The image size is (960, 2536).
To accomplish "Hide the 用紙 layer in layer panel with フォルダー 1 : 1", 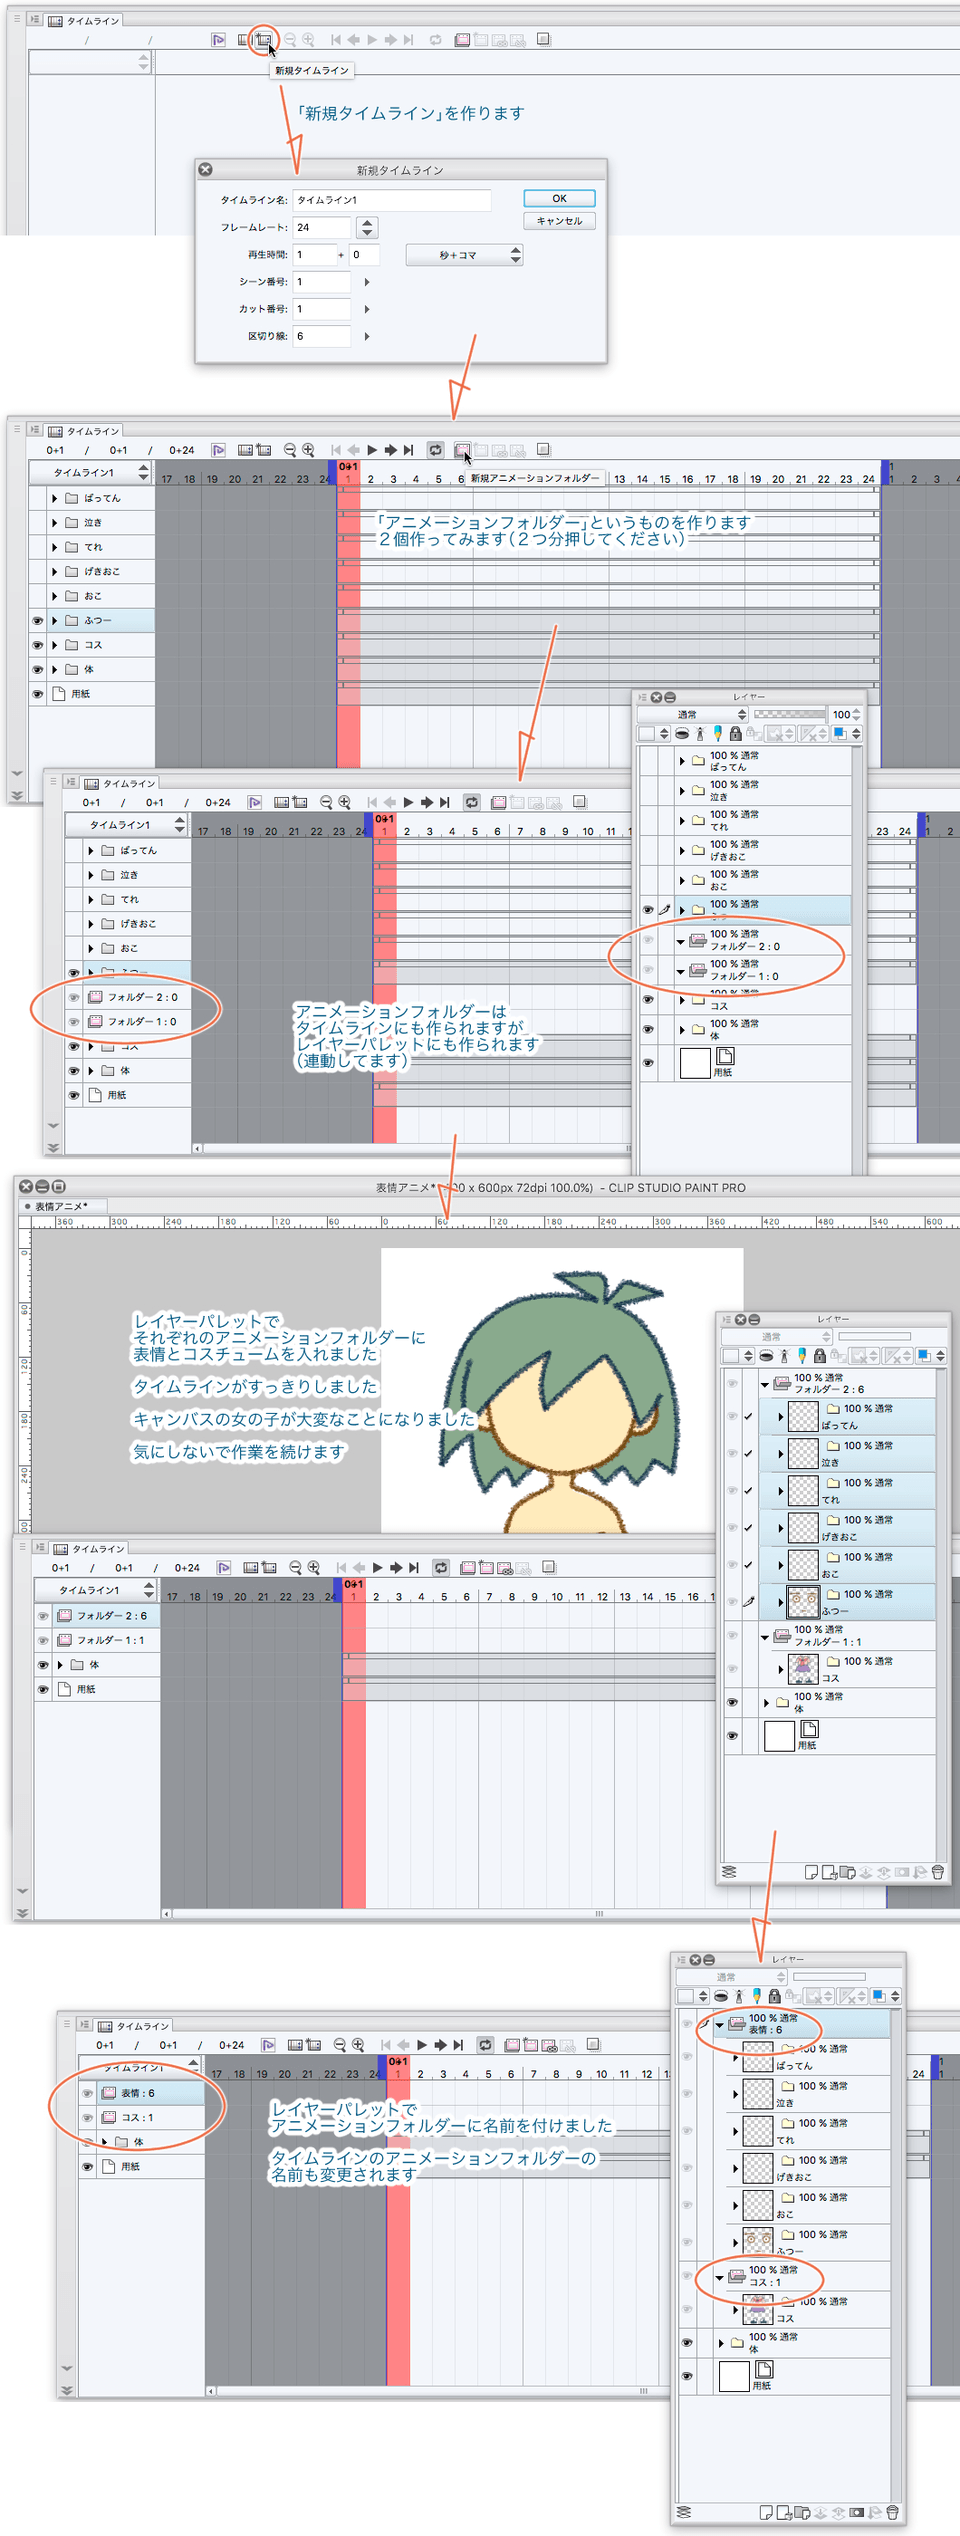I will [x=732, y=1735].
